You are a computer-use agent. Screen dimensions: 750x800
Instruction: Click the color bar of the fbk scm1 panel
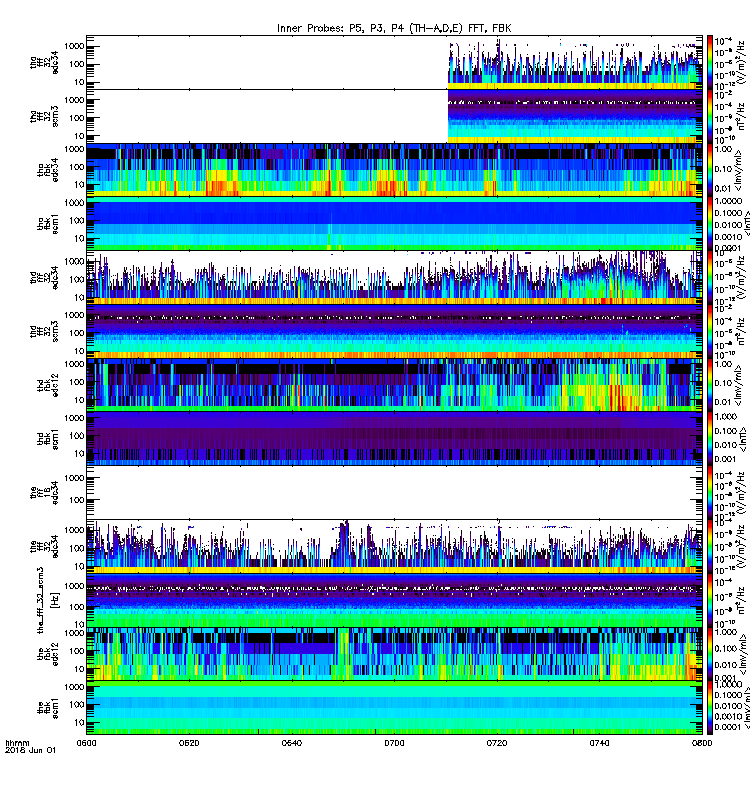coord(710,708)
